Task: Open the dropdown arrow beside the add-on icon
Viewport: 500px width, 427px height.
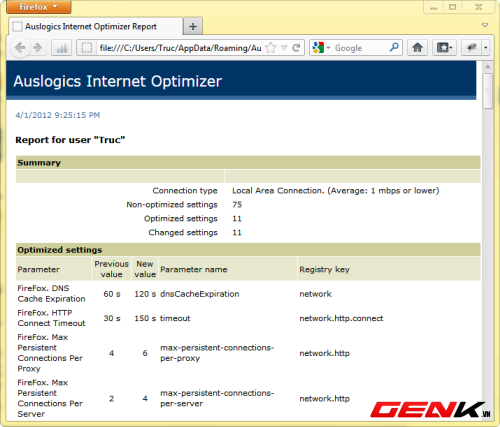Action: coord(486,48)
